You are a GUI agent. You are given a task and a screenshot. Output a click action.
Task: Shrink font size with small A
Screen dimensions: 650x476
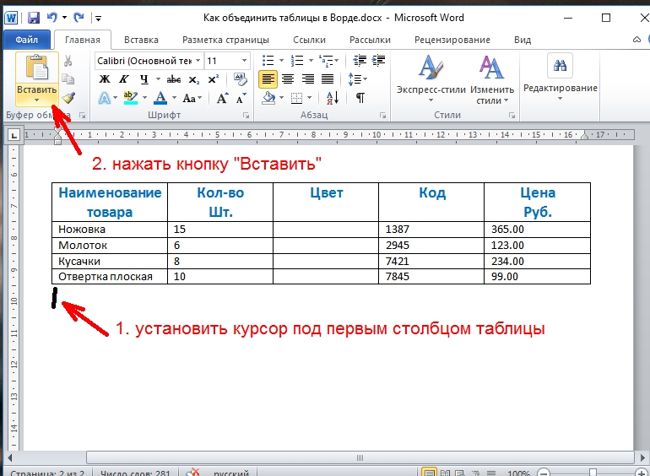(x=241, y=99)
